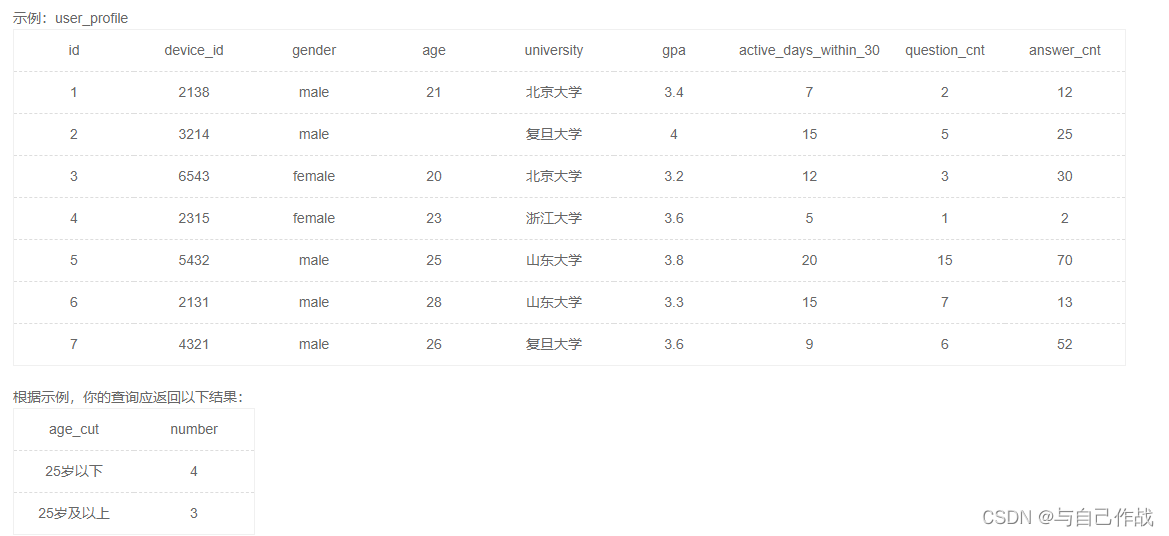Click the answer_cnt column header
1169x536 pixels.
click(x=1064, y=50)
